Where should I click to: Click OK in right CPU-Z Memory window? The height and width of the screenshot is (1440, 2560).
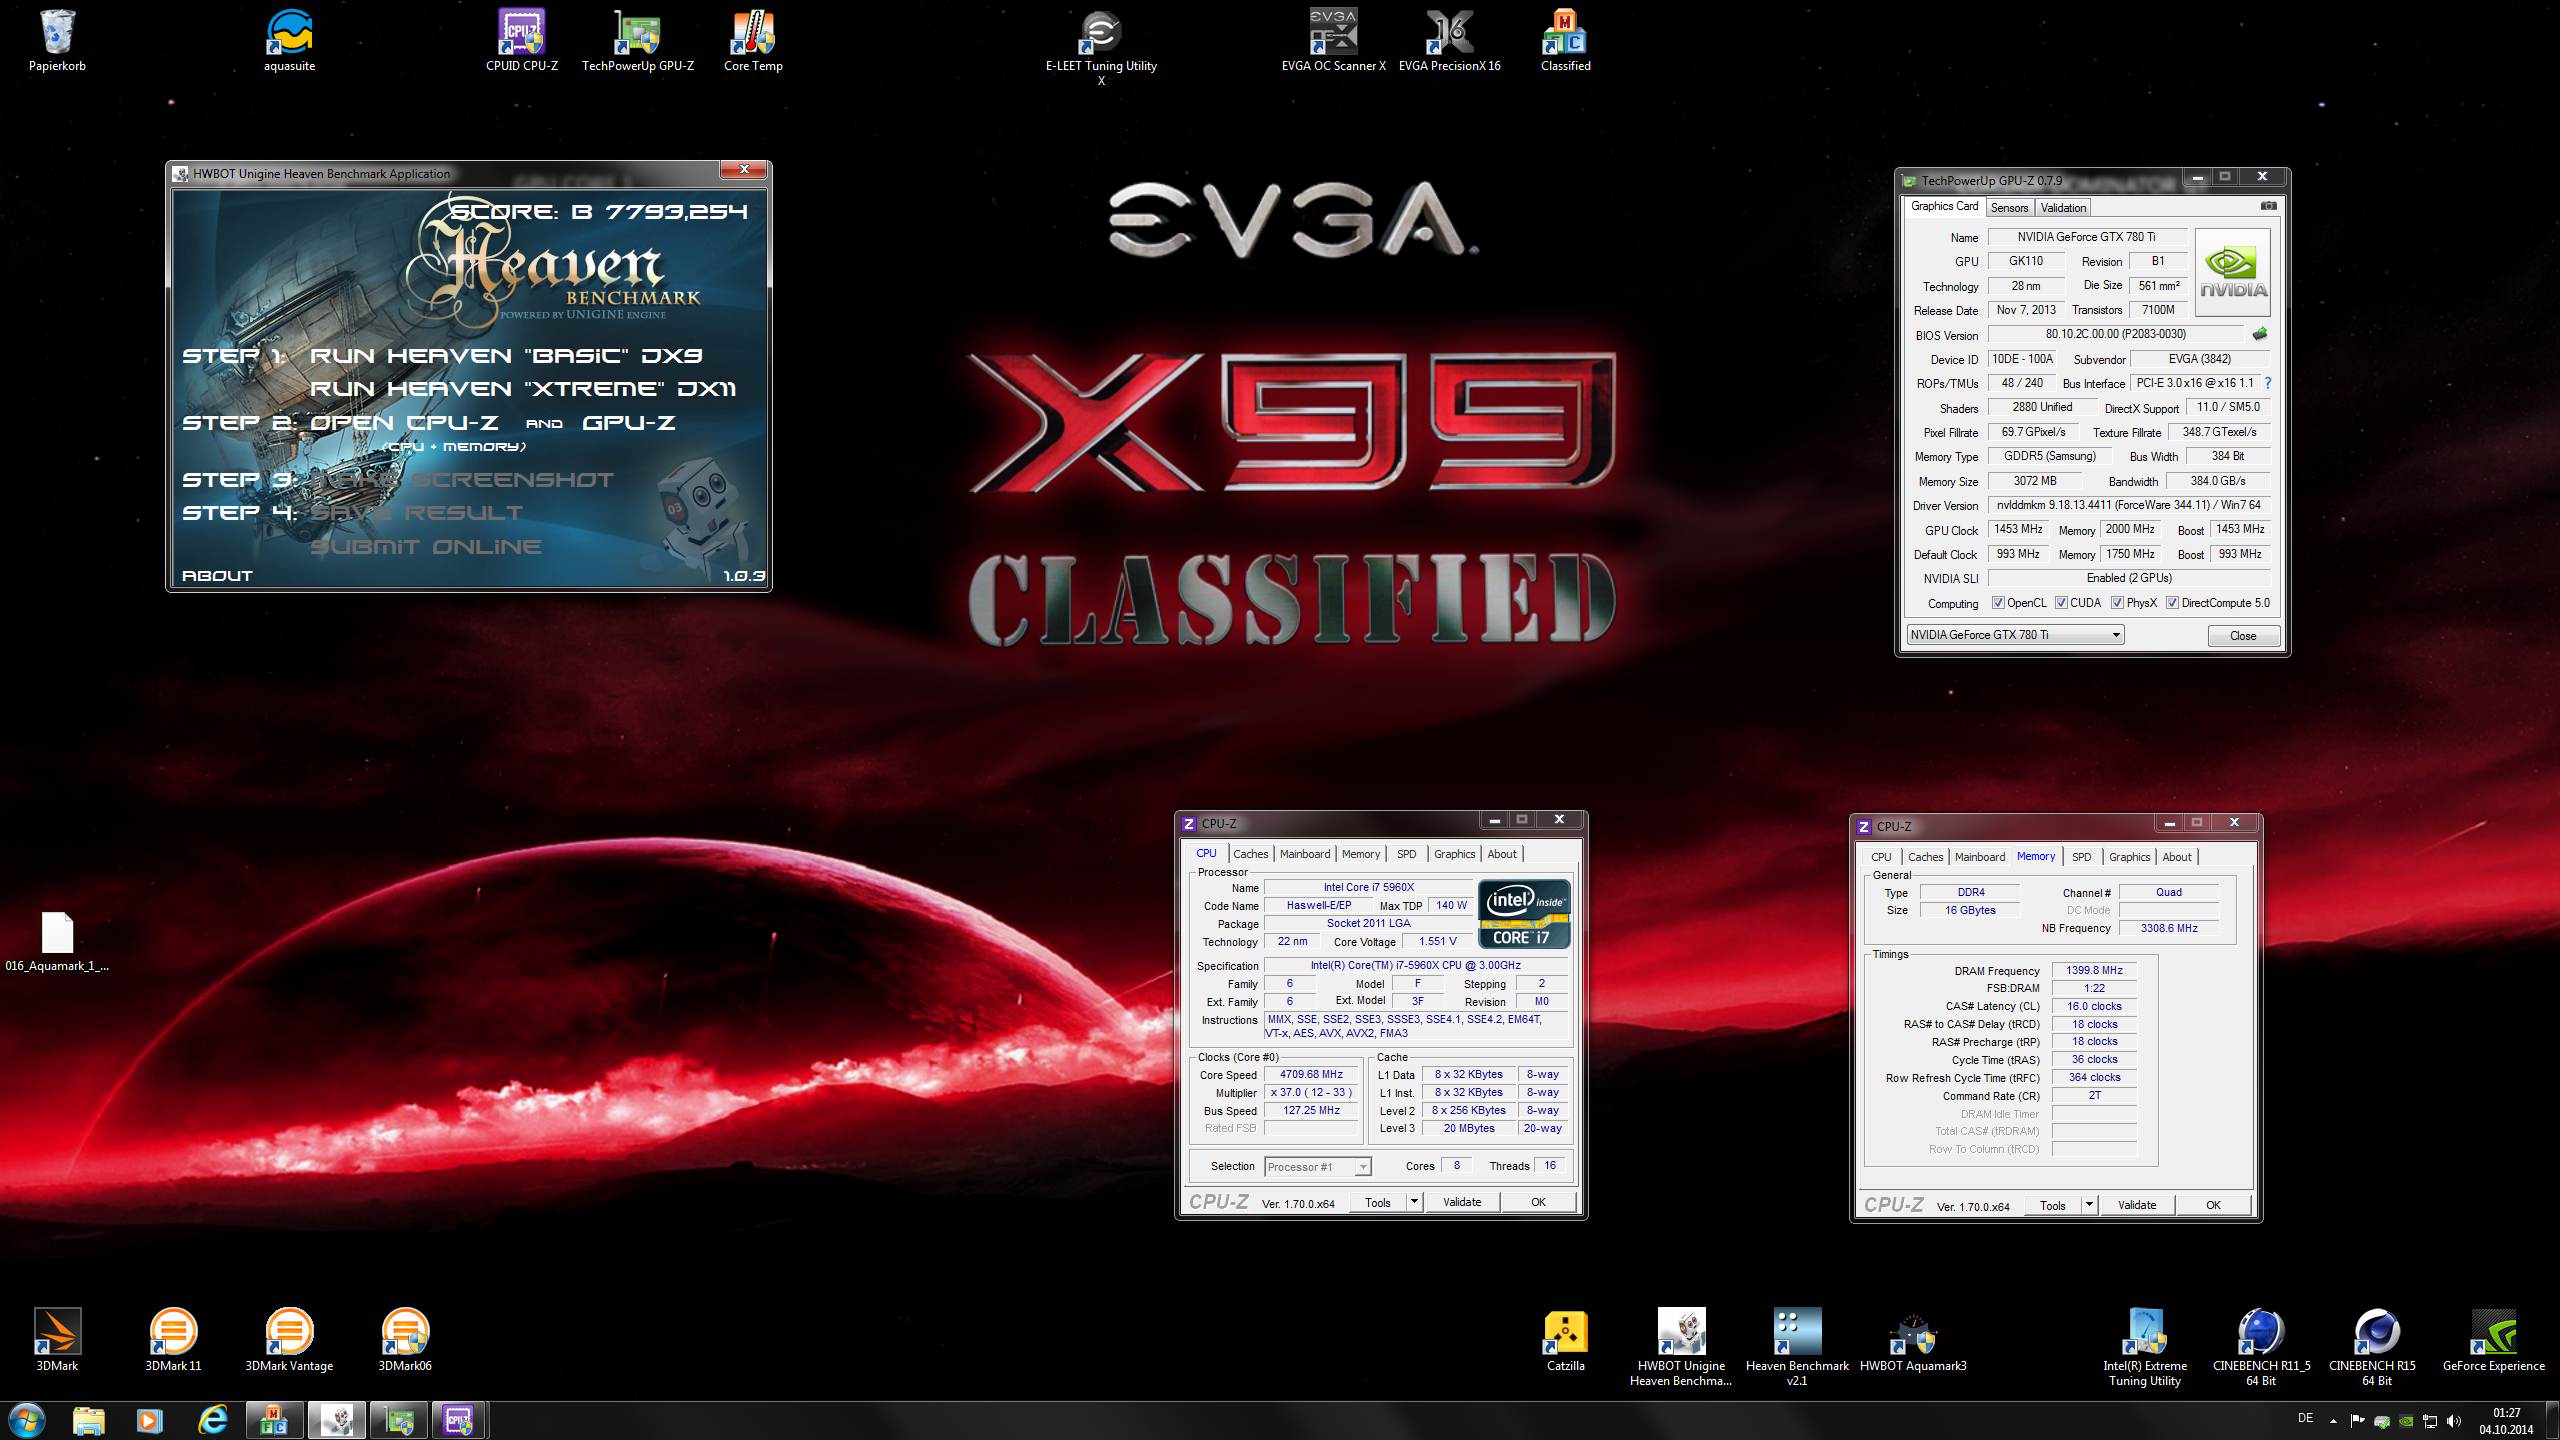2213,1205
